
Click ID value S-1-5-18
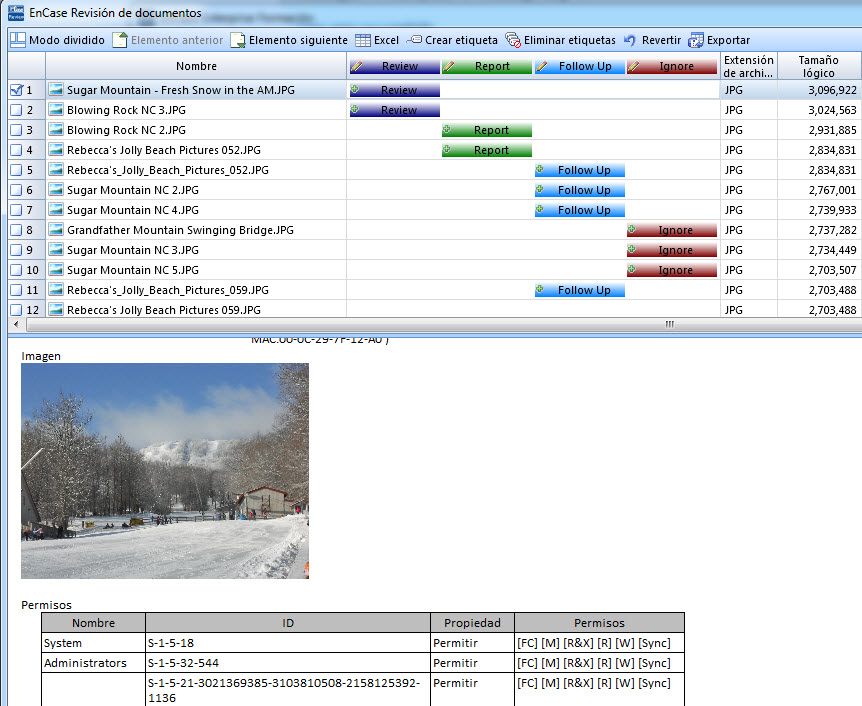coord(170,643)
